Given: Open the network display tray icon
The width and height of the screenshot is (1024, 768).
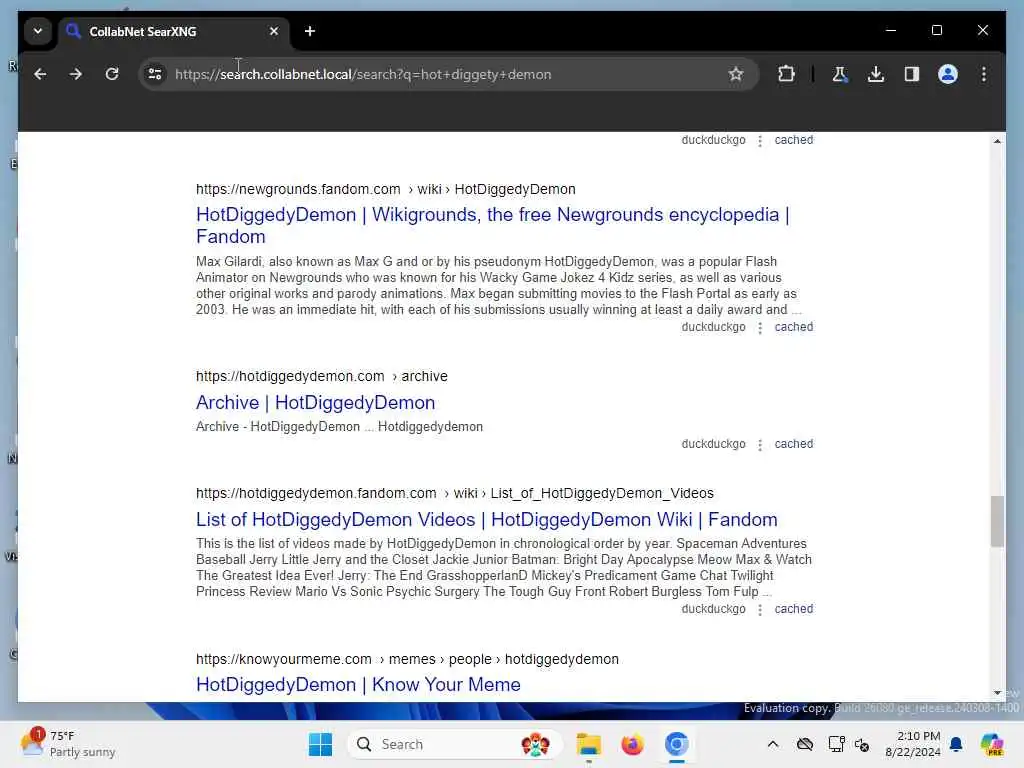Looking at the screenshot, I should (836, 744).
